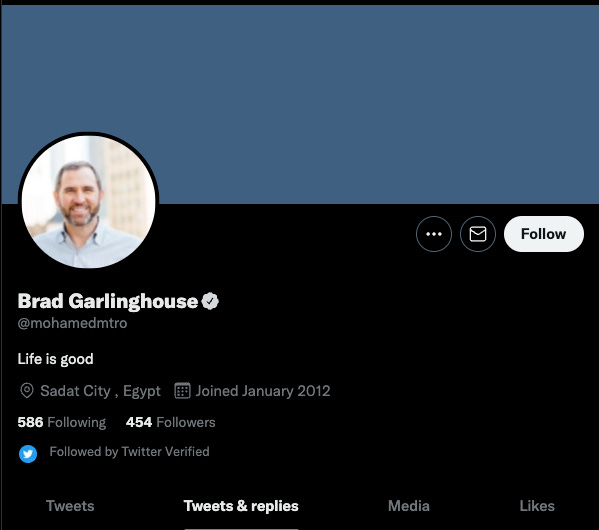
Task: Click the blue header banner image
Action: click(300, 104)
